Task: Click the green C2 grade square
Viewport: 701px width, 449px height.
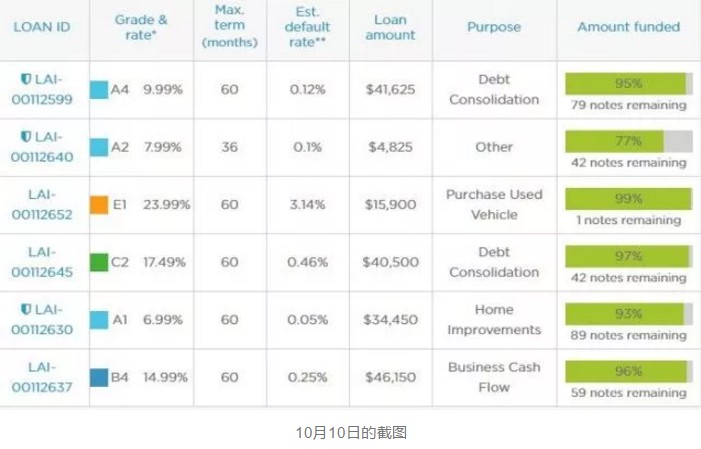Action: (98, 262)
